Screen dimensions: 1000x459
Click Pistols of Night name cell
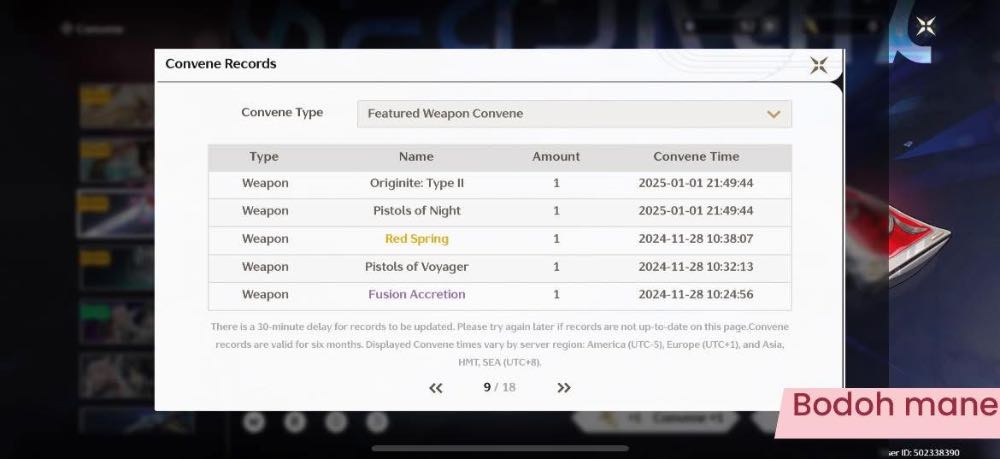click(416, 211)
